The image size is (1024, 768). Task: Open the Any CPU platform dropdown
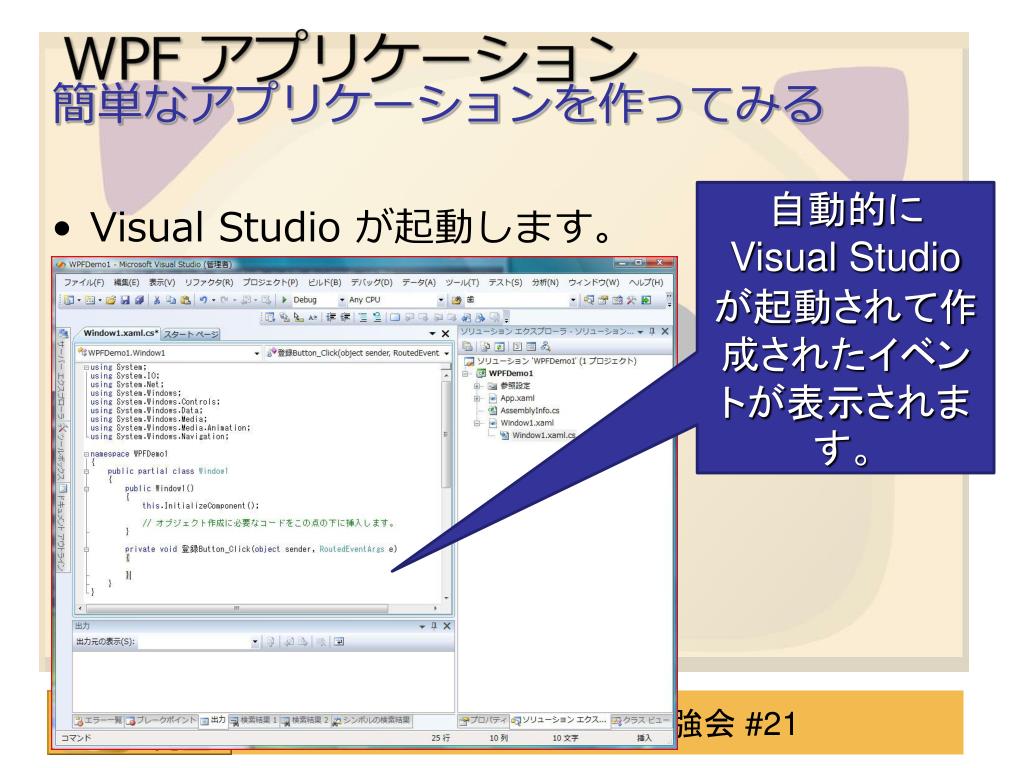[441, 300]
